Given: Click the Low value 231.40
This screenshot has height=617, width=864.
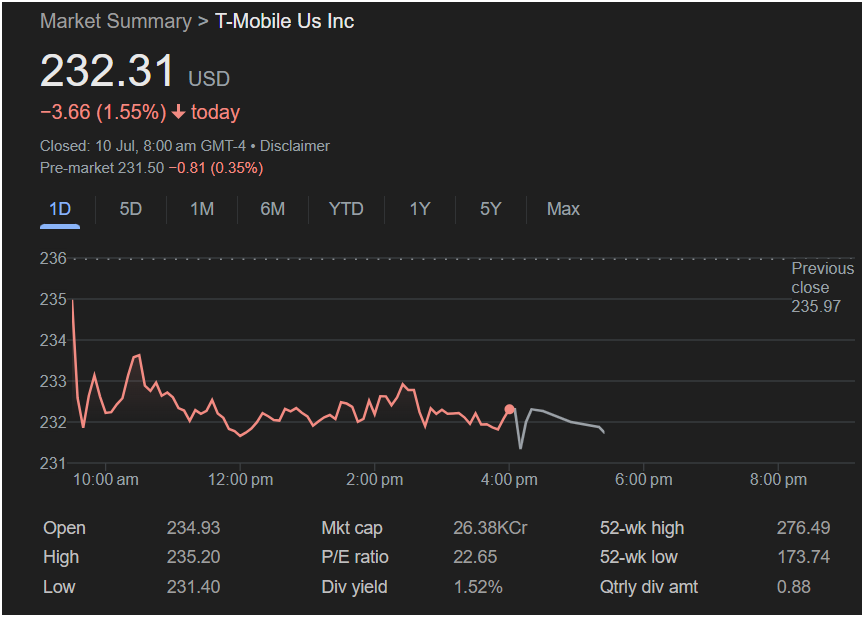Looking at the screenshot, I should pyautogui.click(x=193, y=587).
